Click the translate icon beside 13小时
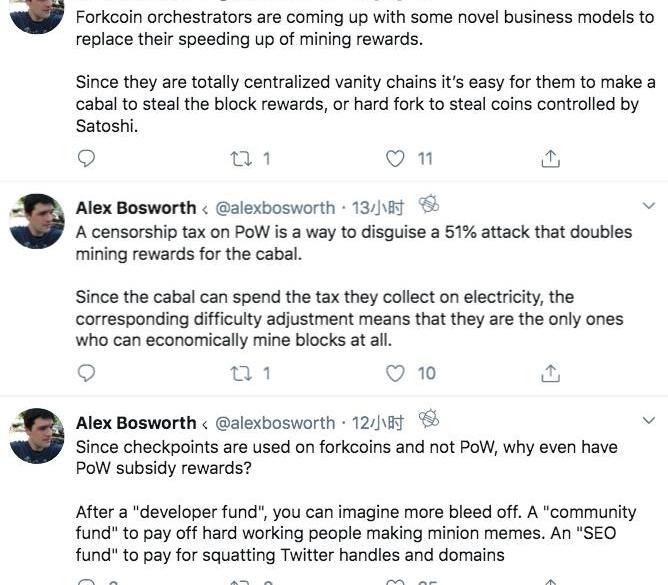The image size is (668, 585). pyautogui.click(x=429, y=206)
